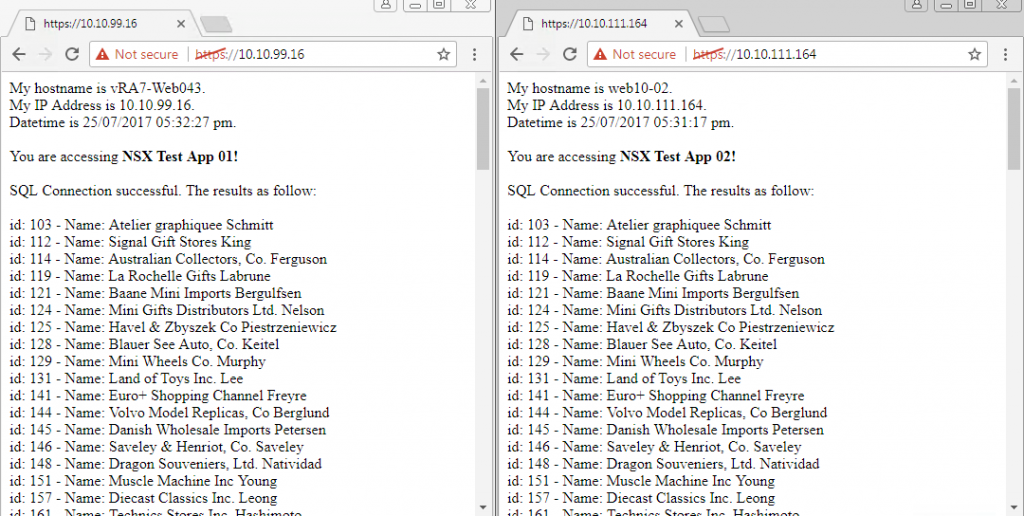Bookmark the 10.10.99.16 page with the star

[x=443, y=54]
